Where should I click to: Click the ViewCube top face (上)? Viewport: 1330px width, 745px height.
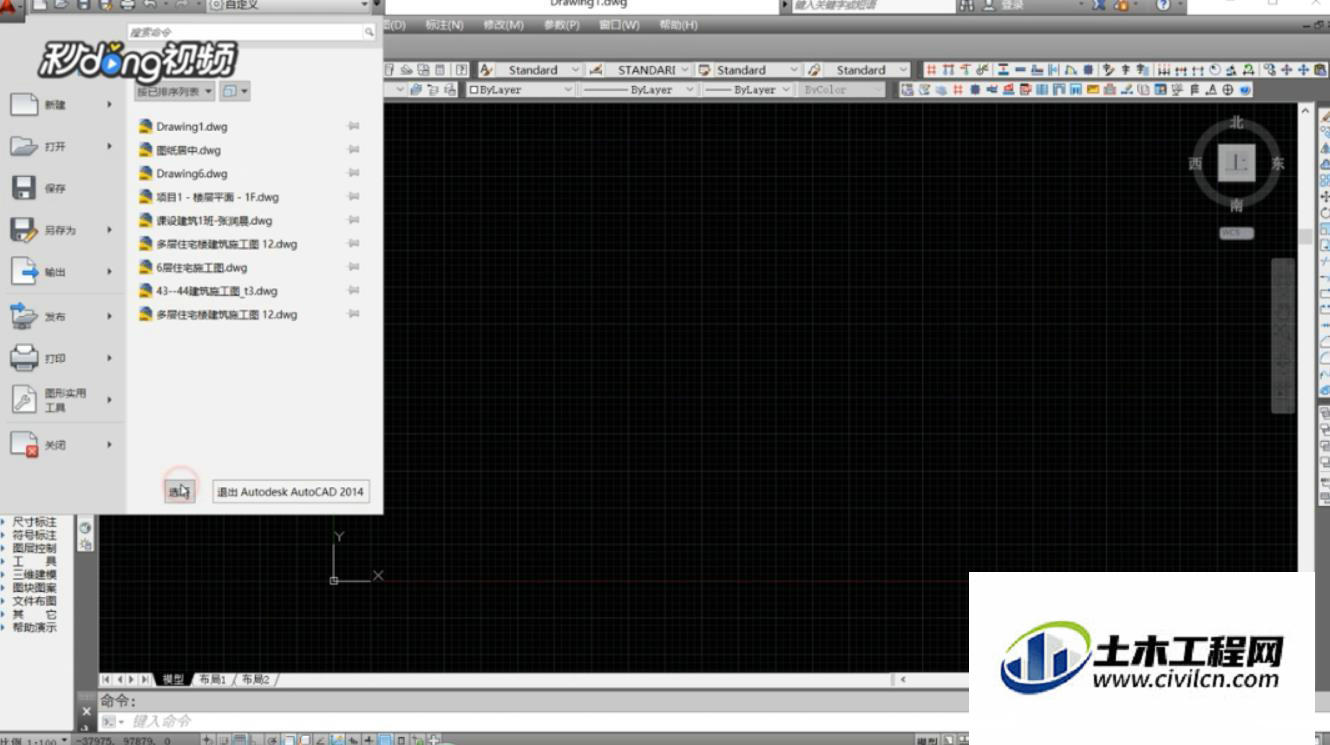pyautogui.click(x=1237, y=163)
